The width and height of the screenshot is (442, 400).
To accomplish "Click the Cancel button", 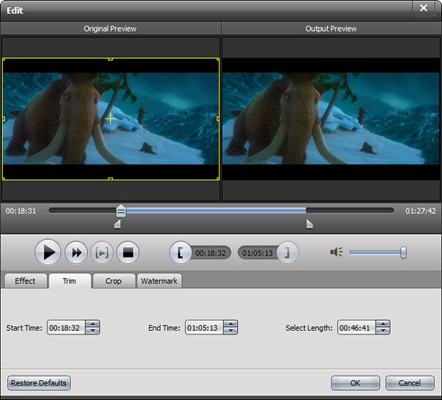I will click(410, 383).
